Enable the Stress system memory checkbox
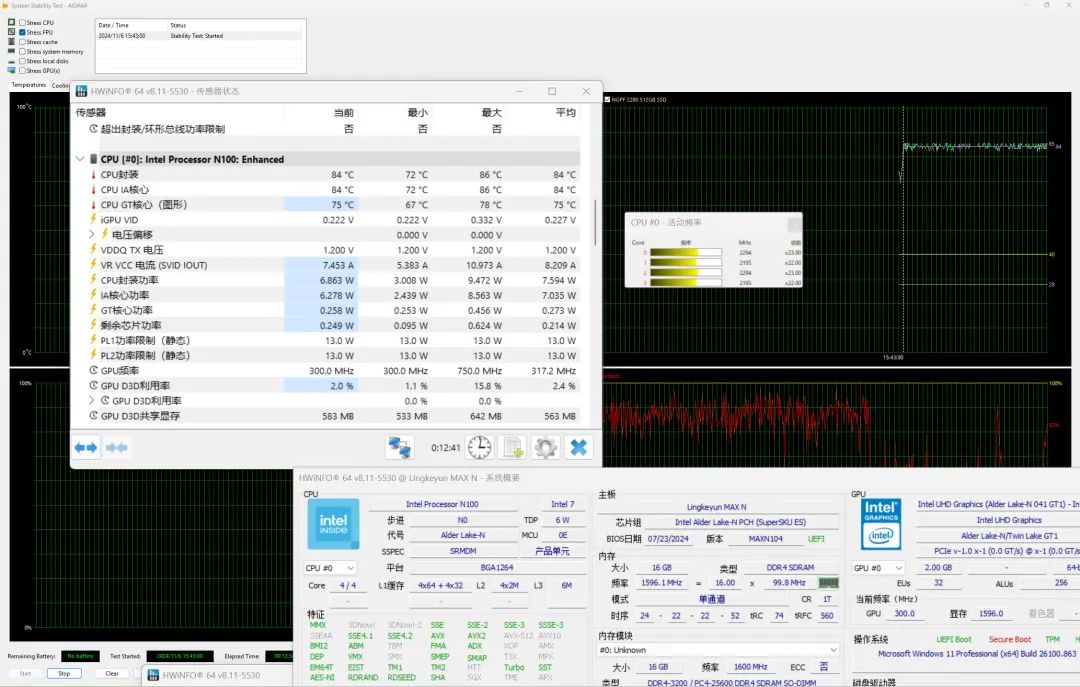Viewport: 1080px width, 687px height. click(x=22, y=52)
